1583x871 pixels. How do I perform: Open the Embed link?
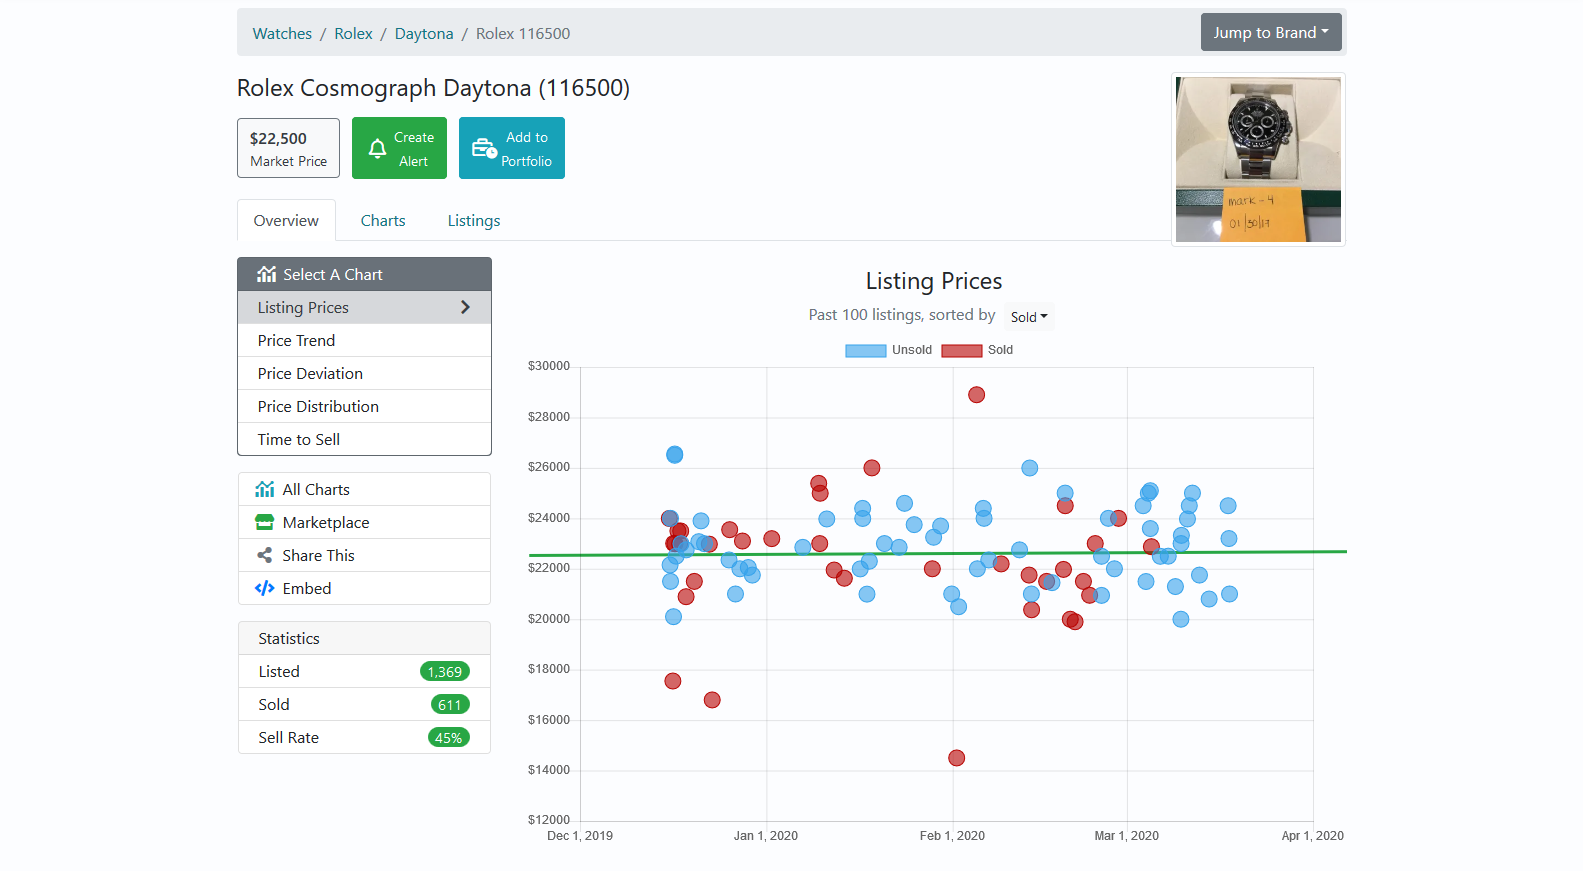pos(364,588)
